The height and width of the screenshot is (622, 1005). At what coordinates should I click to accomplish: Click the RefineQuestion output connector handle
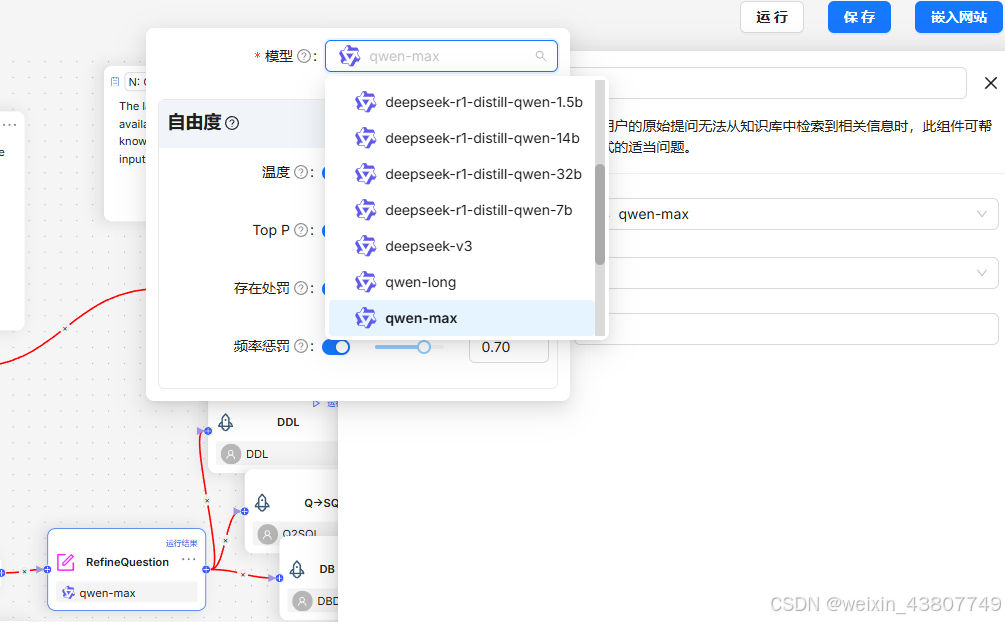pos(206,569)
